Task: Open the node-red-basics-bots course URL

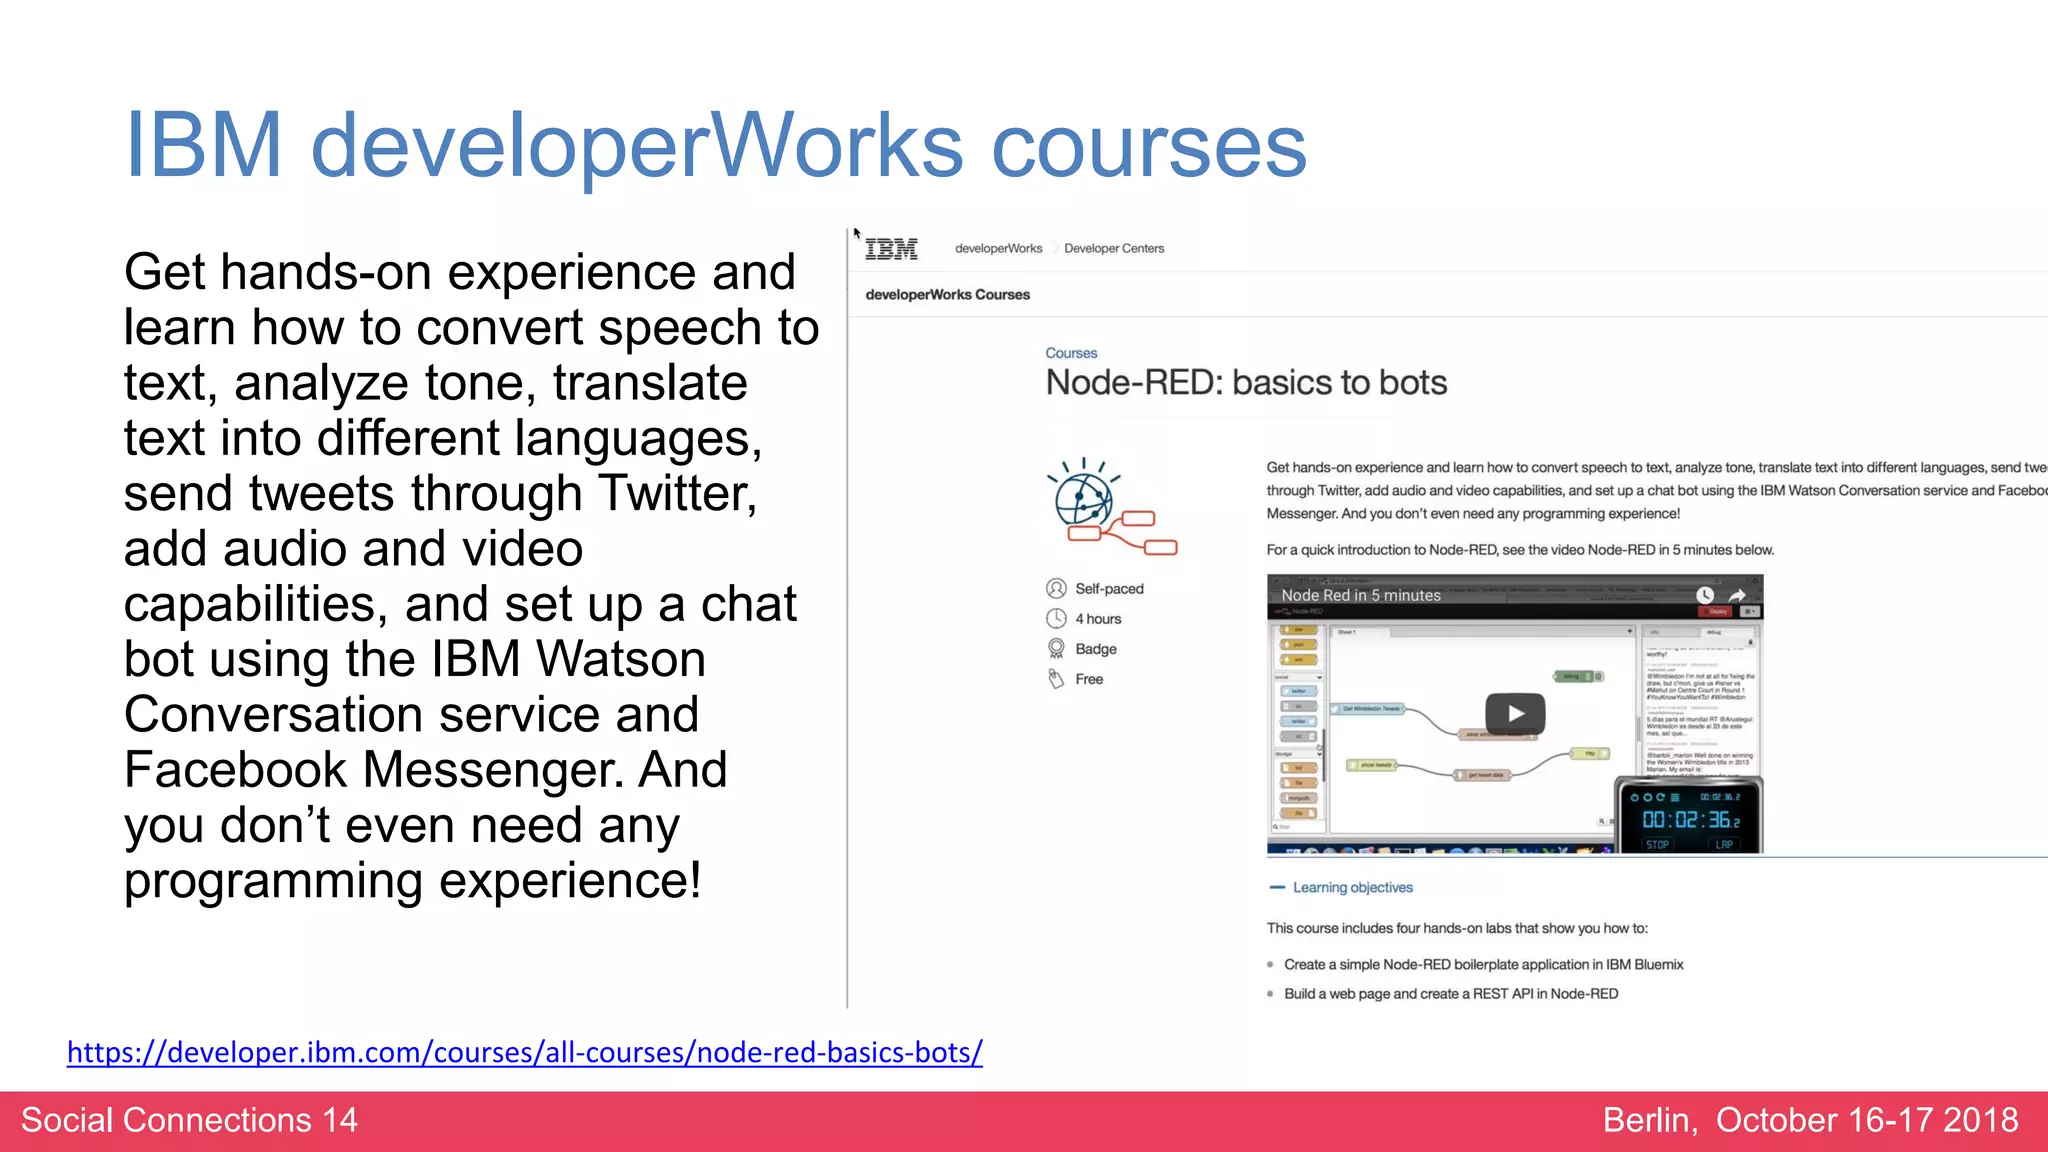Action: [524, 1052]
